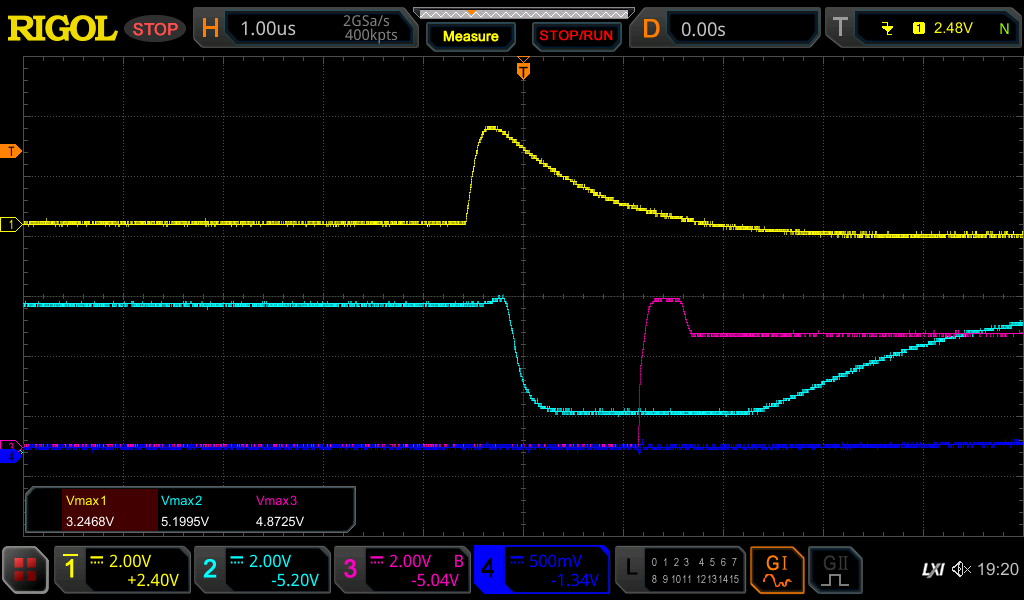
Task: Toggle channel 2 cyan channel panel
Action: click(262, 570)
